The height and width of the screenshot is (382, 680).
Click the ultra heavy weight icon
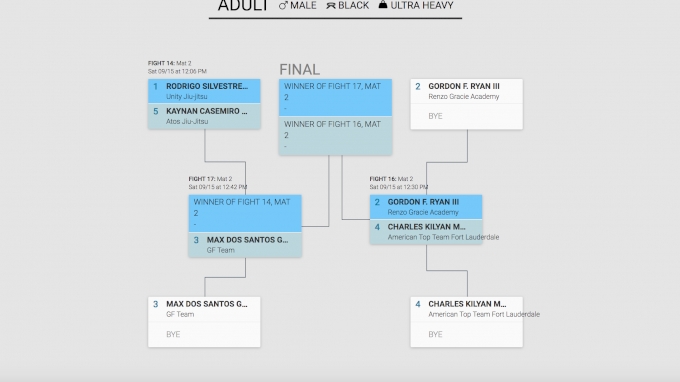(x=382, y=5)
